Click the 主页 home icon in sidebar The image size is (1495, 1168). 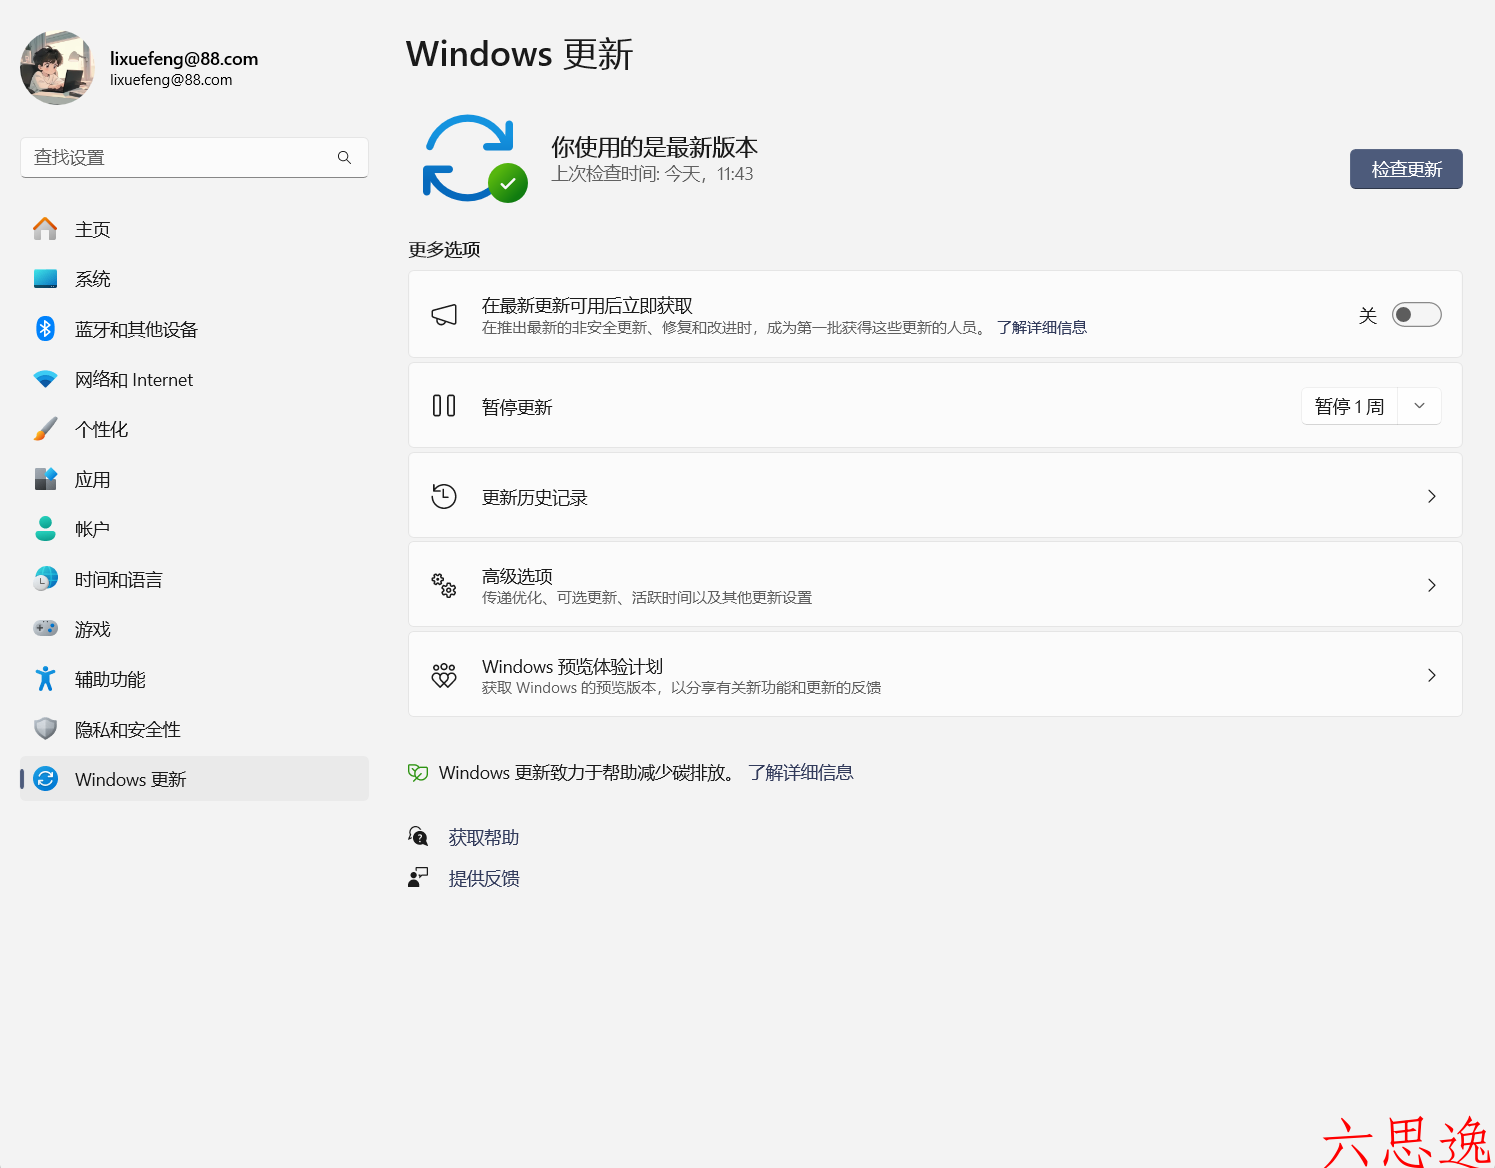(x=45, y=229)
